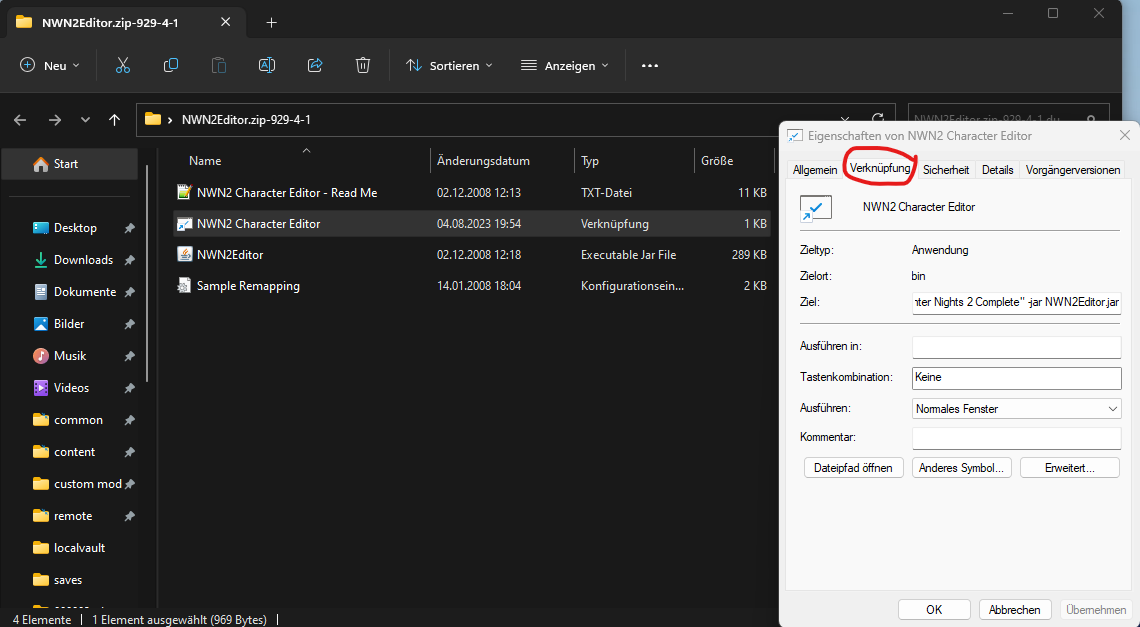This screenshot has width=1140, height=627.
Task: Unpin Downloads using its pin icon
Action: 129,260
